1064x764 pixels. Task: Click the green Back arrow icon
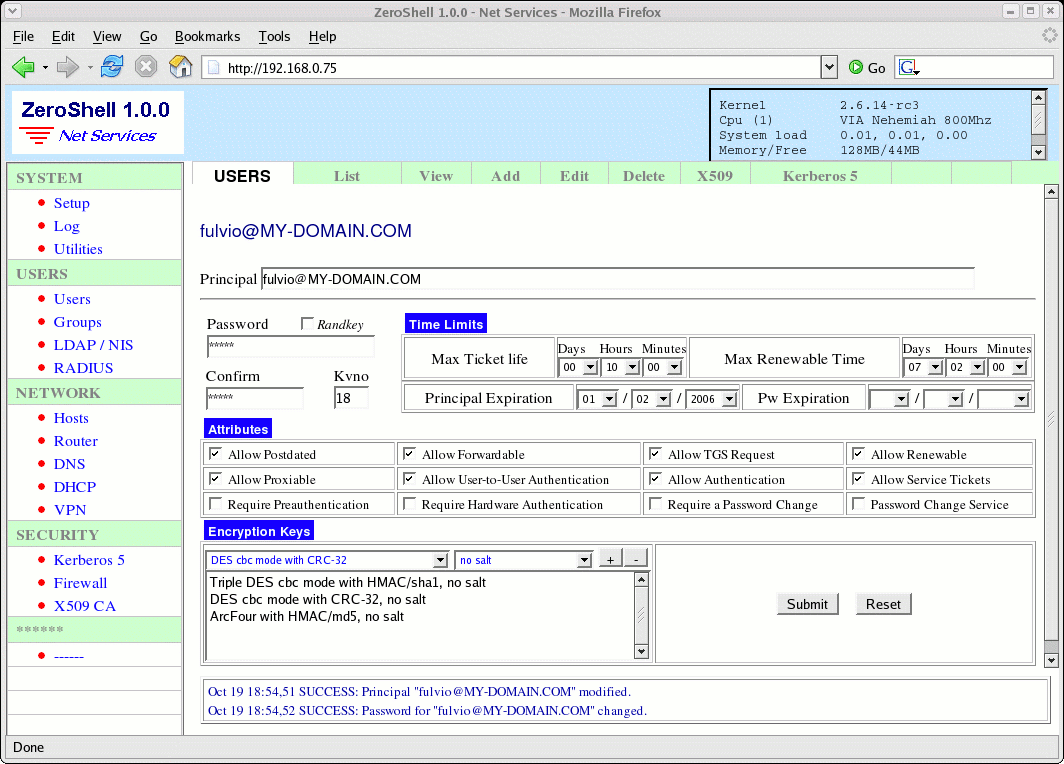23,67
